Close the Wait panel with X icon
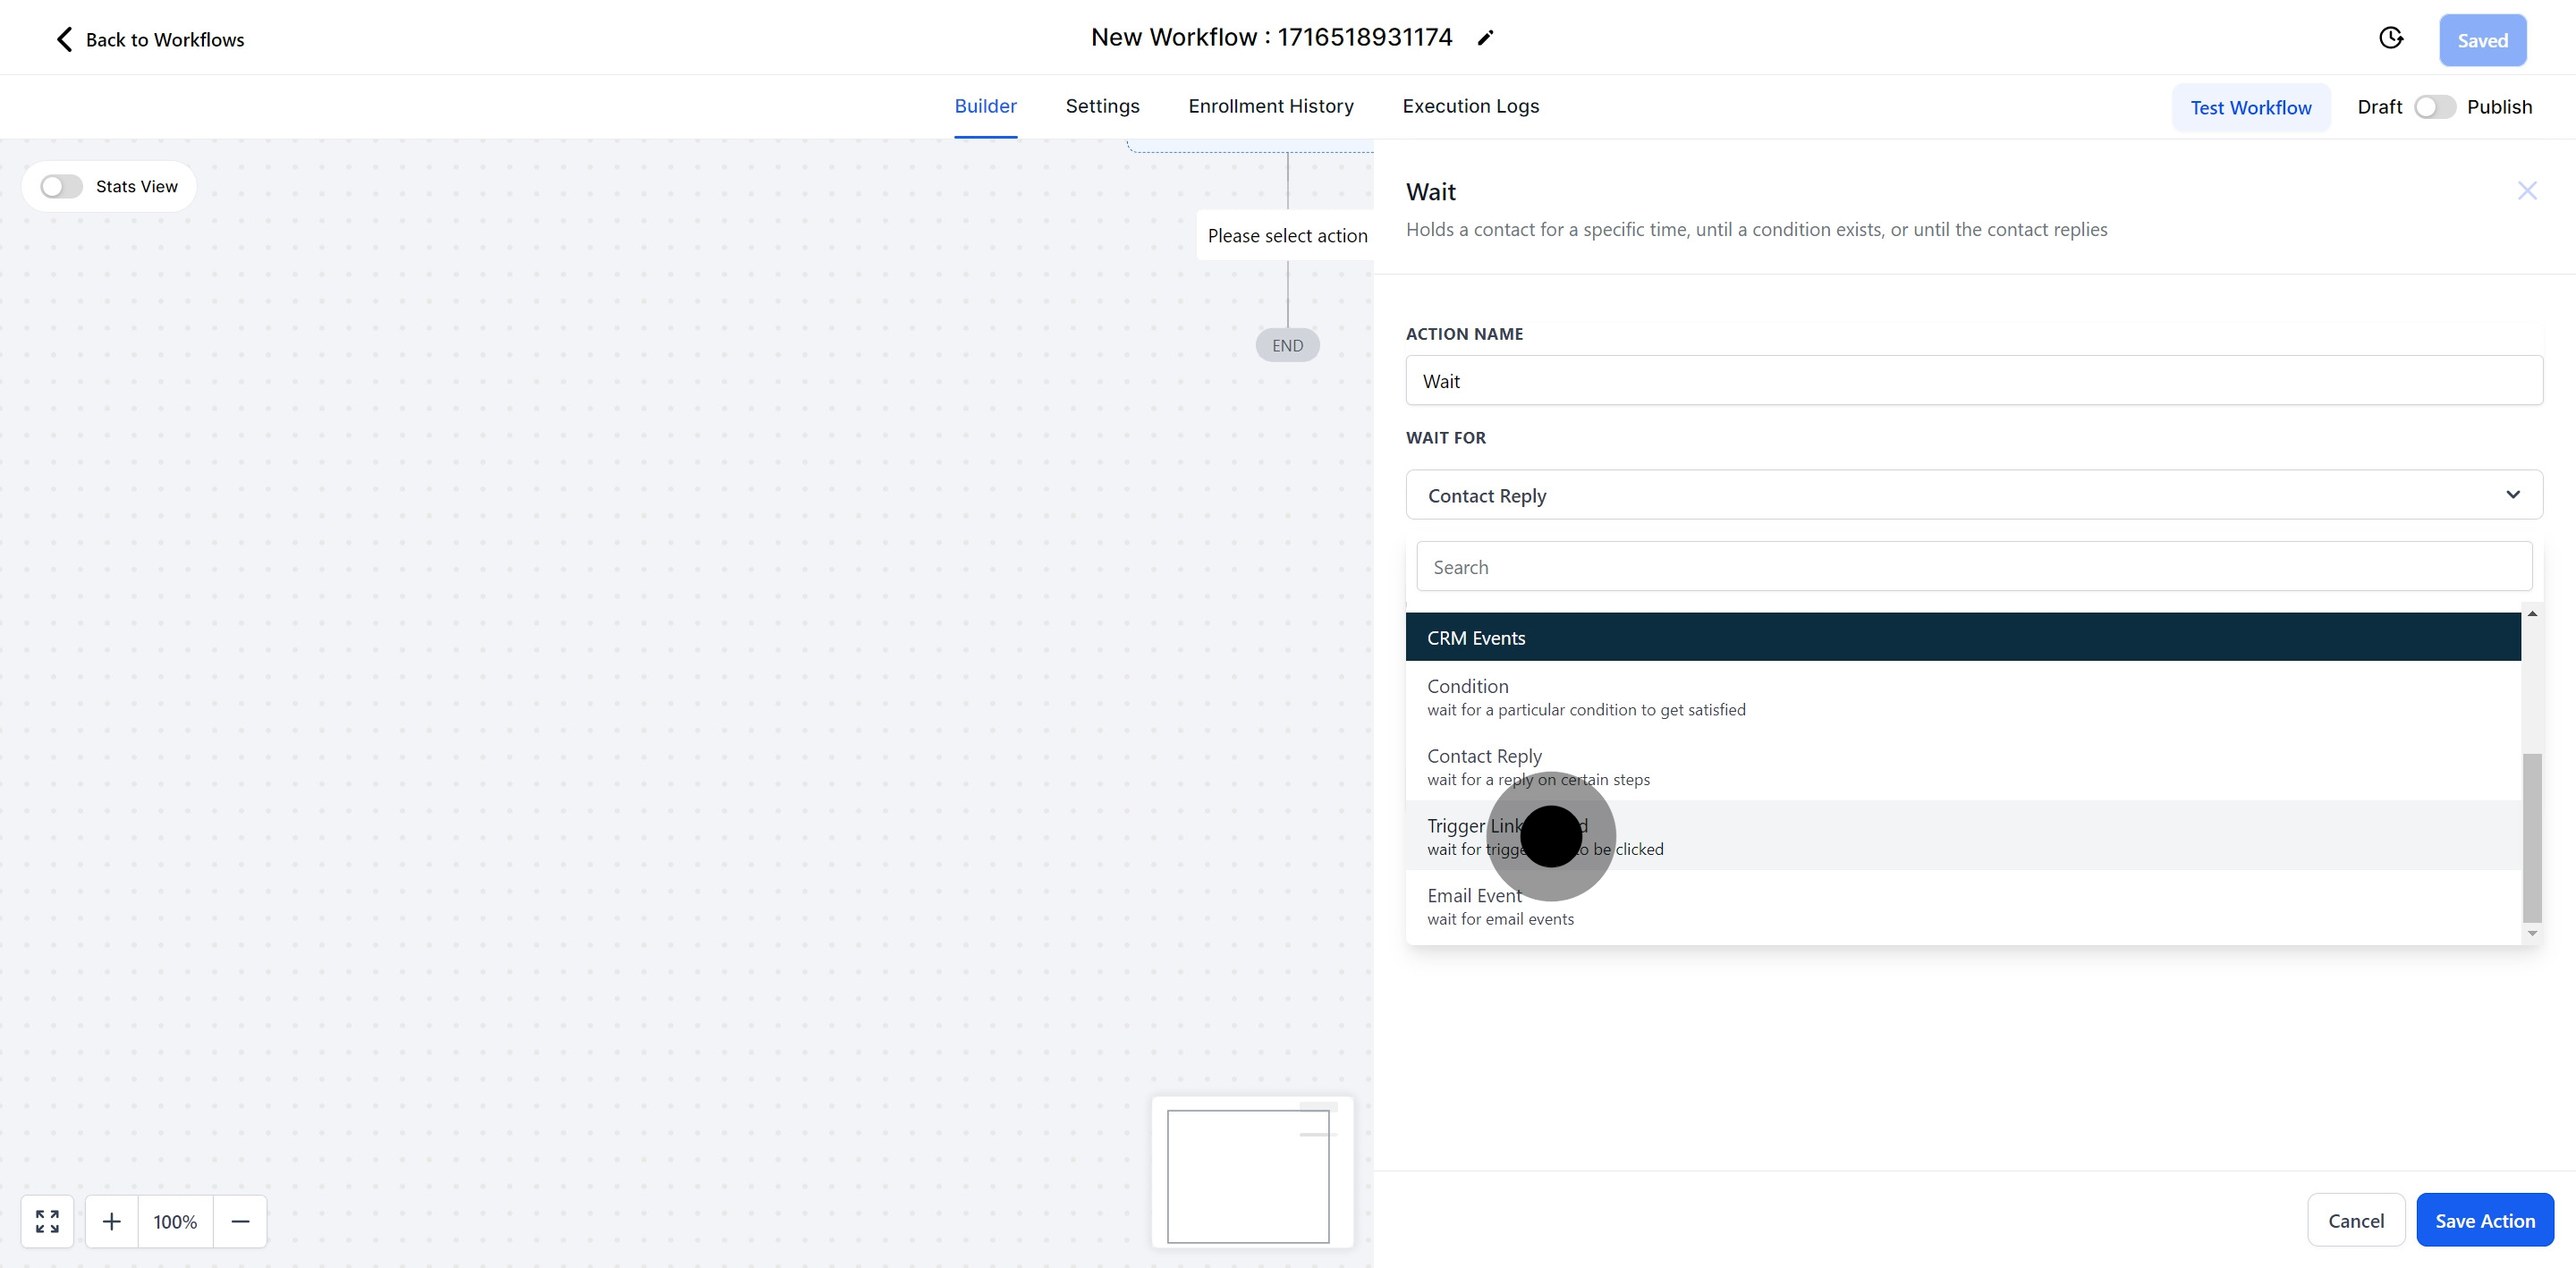Image resolution: width=2576 pixels, height=1268 pixels. (2526, 191)
